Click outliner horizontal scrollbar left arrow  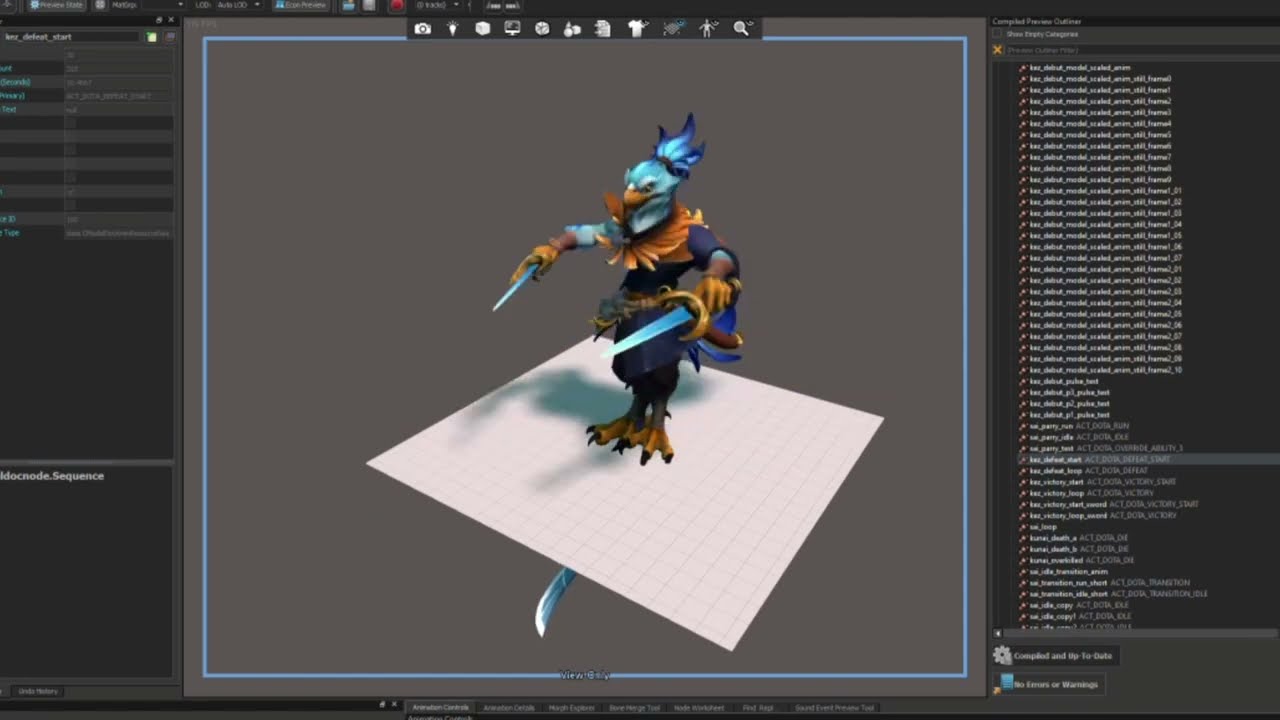pos(997,633)
